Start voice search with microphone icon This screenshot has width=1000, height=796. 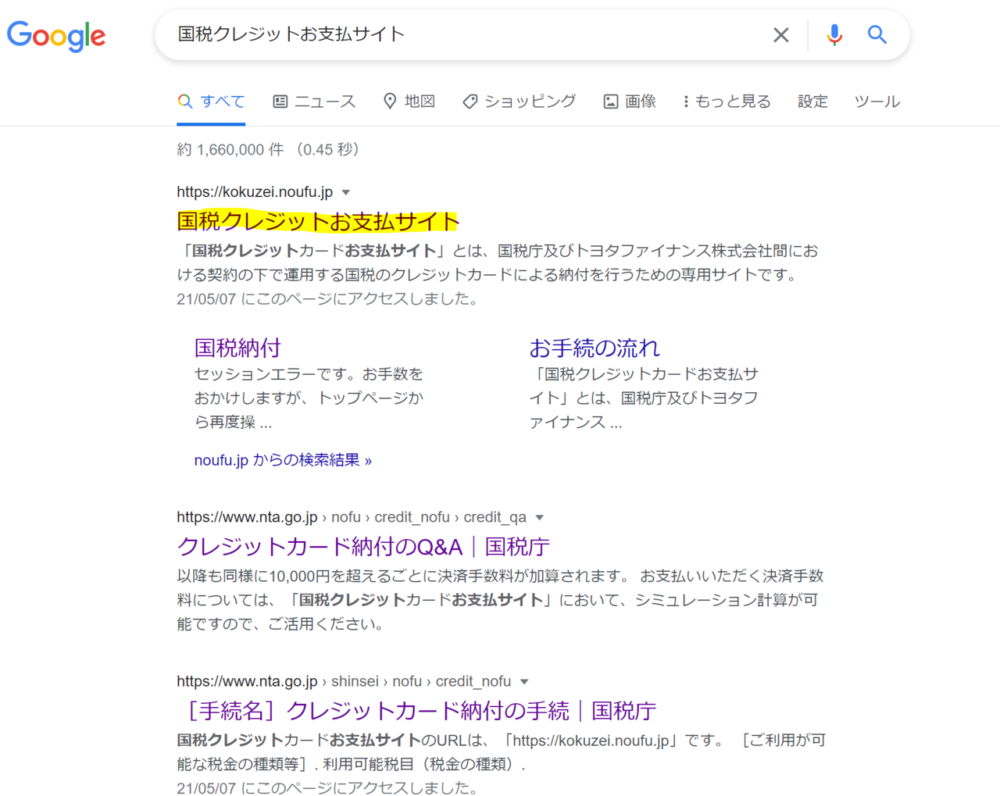click(834, 34)
